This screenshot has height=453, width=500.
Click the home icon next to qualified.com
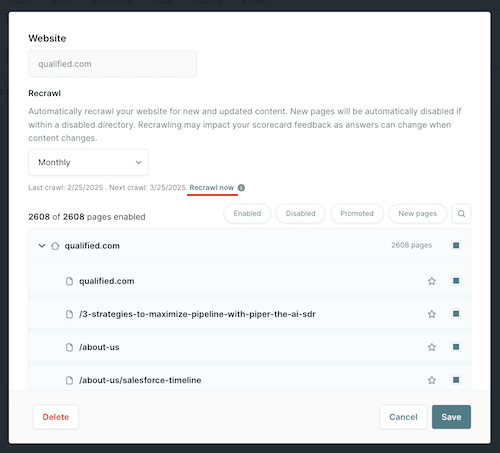click(x=55, y=246)
